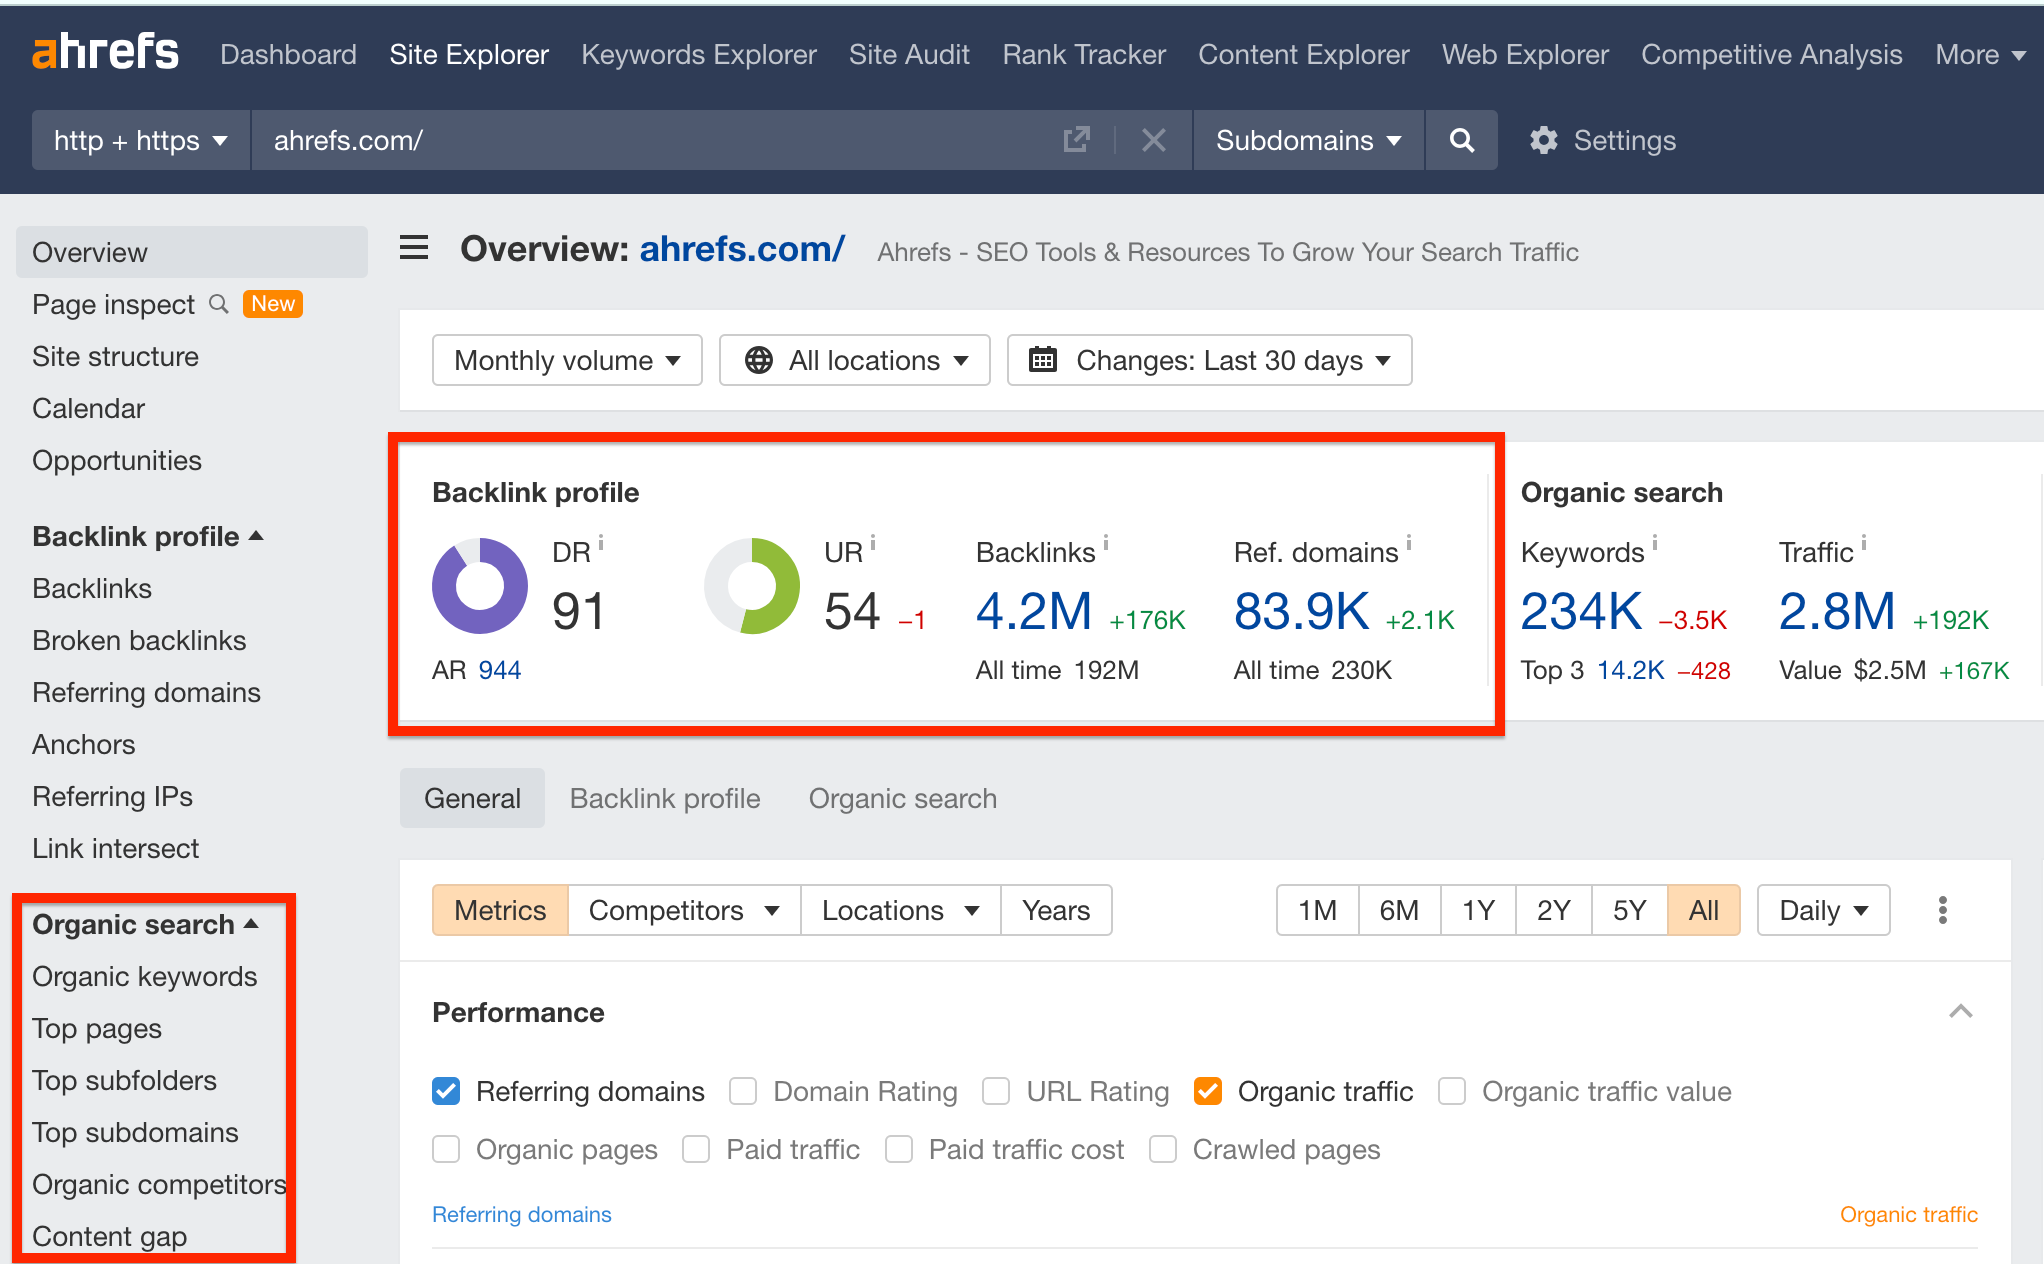Collapse Organic search sidebar section
Viewport: 2044px width, 1264px height.
[146, 924]
